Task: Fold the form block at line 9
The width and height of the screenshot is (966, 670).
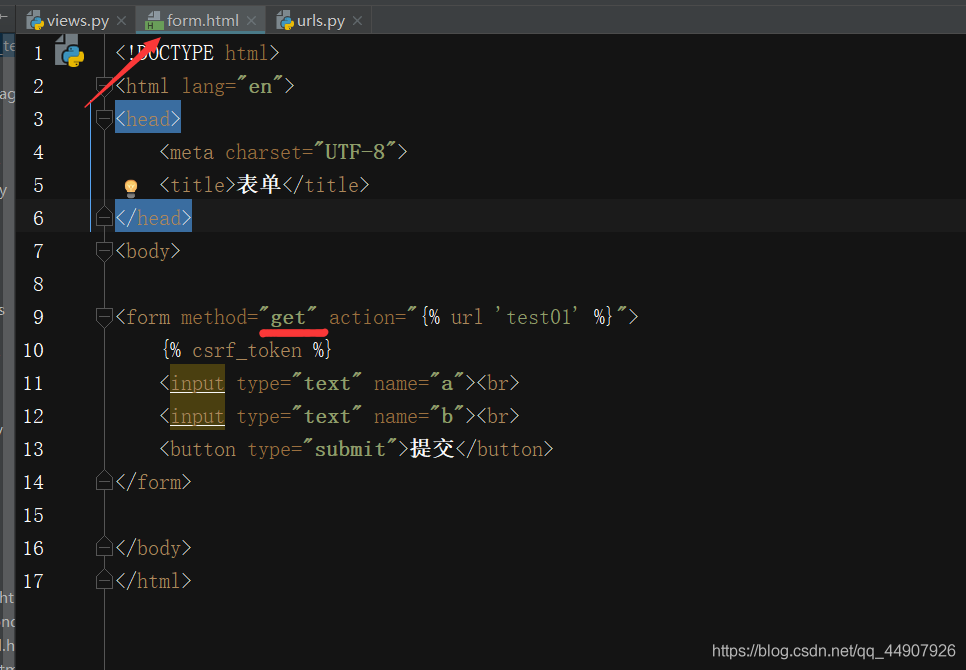Action: tap(104, 317)
